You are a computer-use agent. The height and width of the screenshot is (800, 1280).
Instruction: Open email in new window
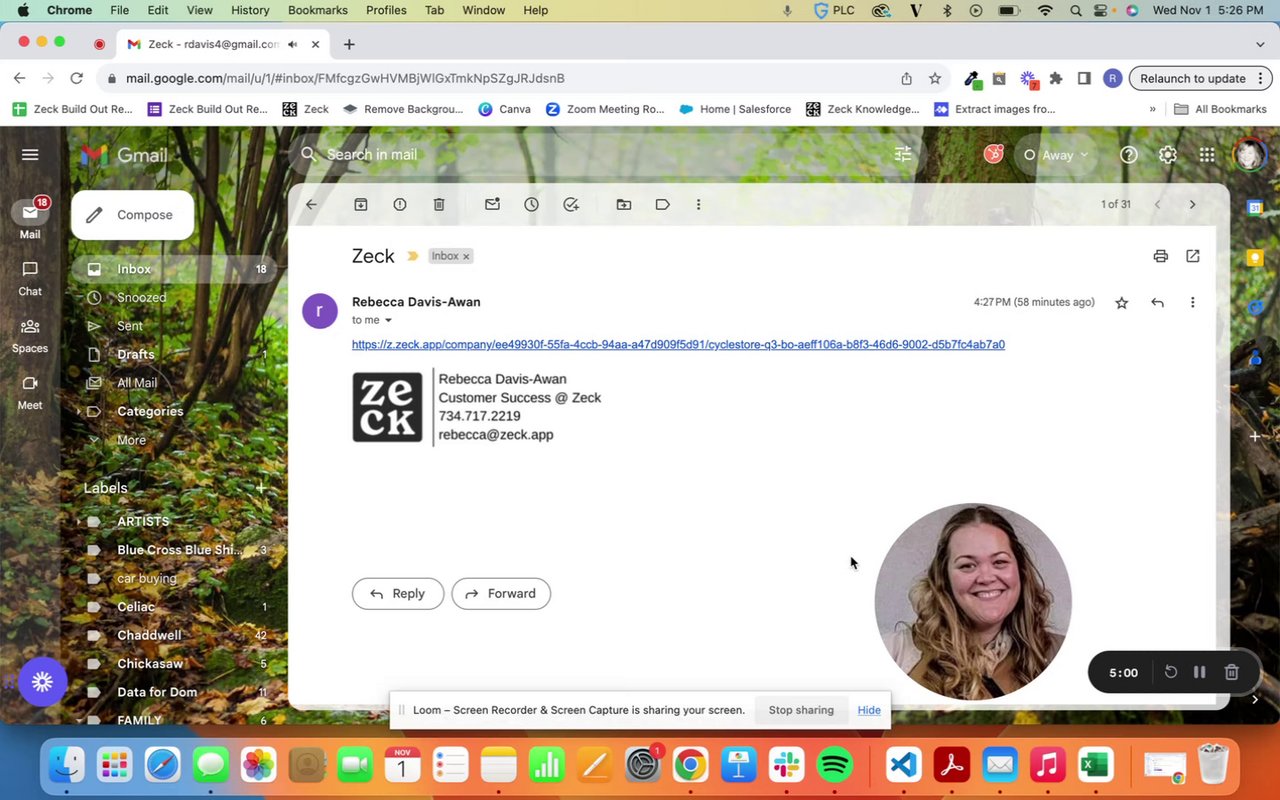(1193, 256)
